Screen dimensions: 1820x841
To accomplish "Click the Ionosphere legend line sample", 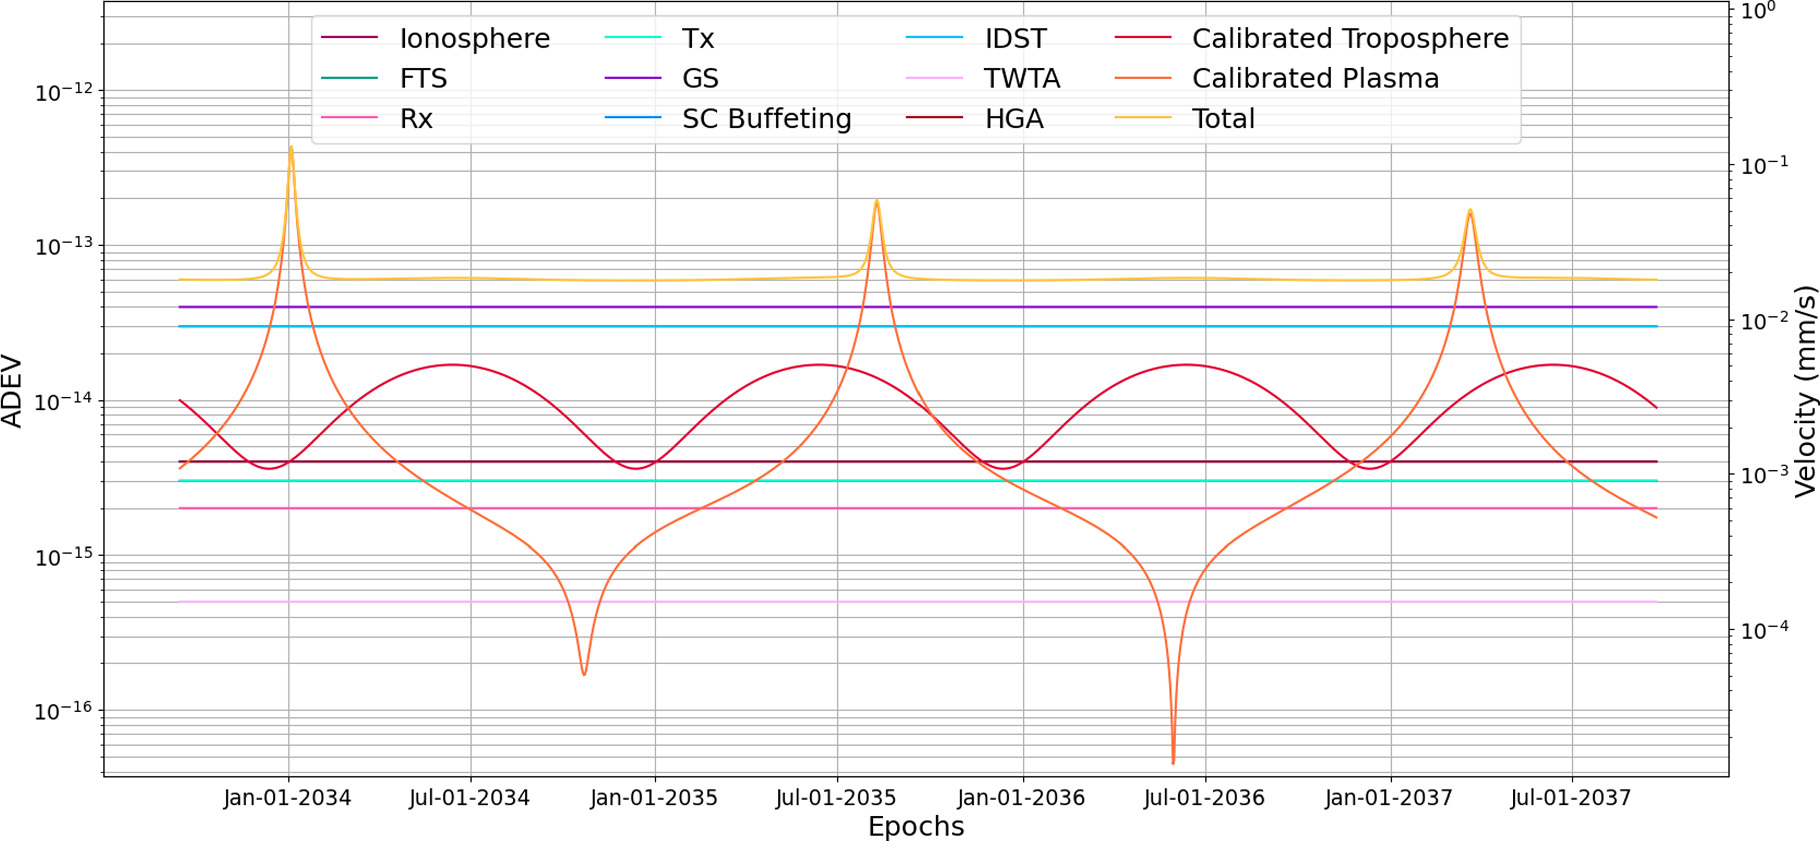I will (x=349, y=38).
